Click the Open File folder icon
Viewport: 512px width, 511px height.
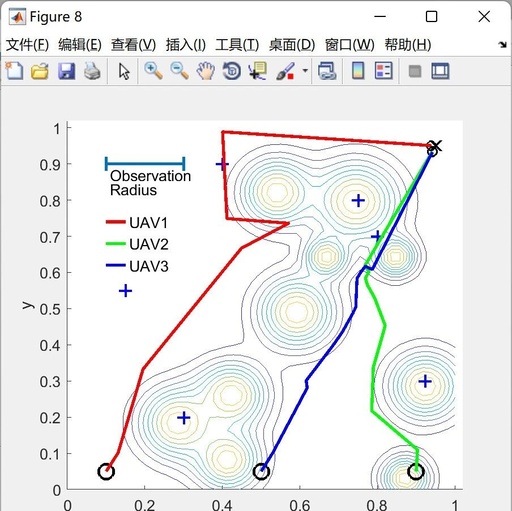point(40,71)
